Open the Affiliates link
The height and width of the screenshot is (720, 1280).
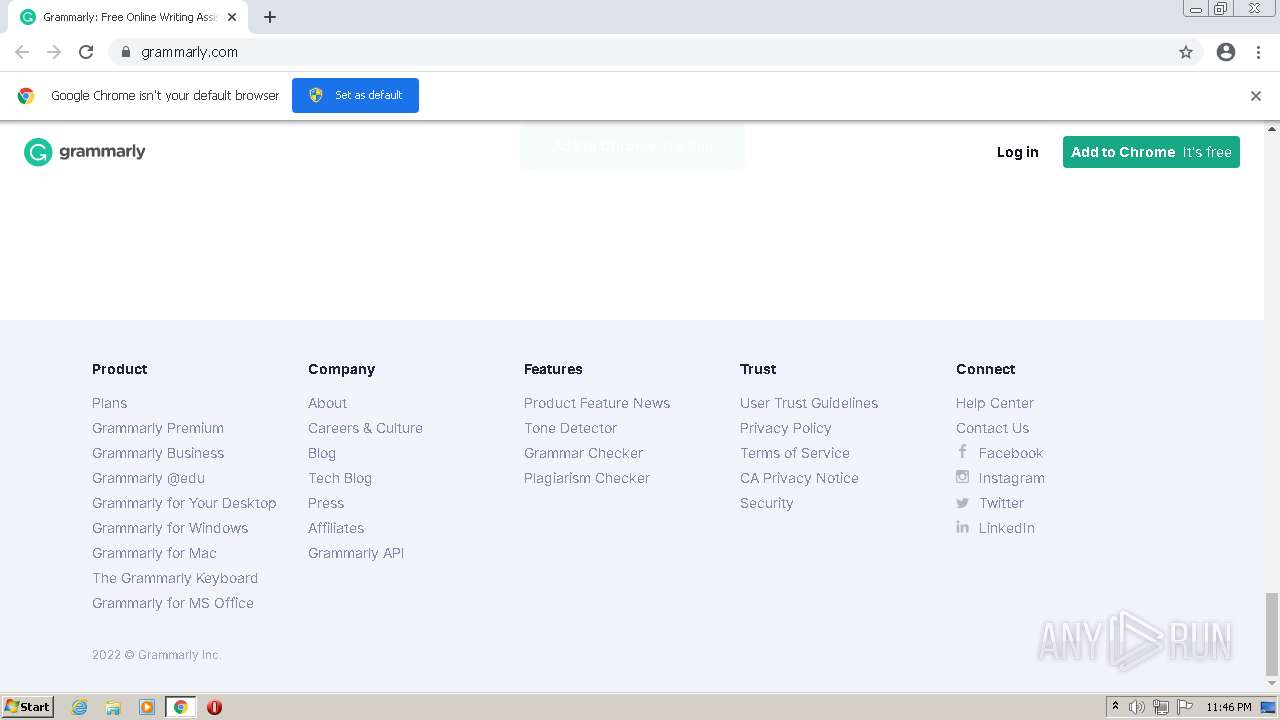336,528
